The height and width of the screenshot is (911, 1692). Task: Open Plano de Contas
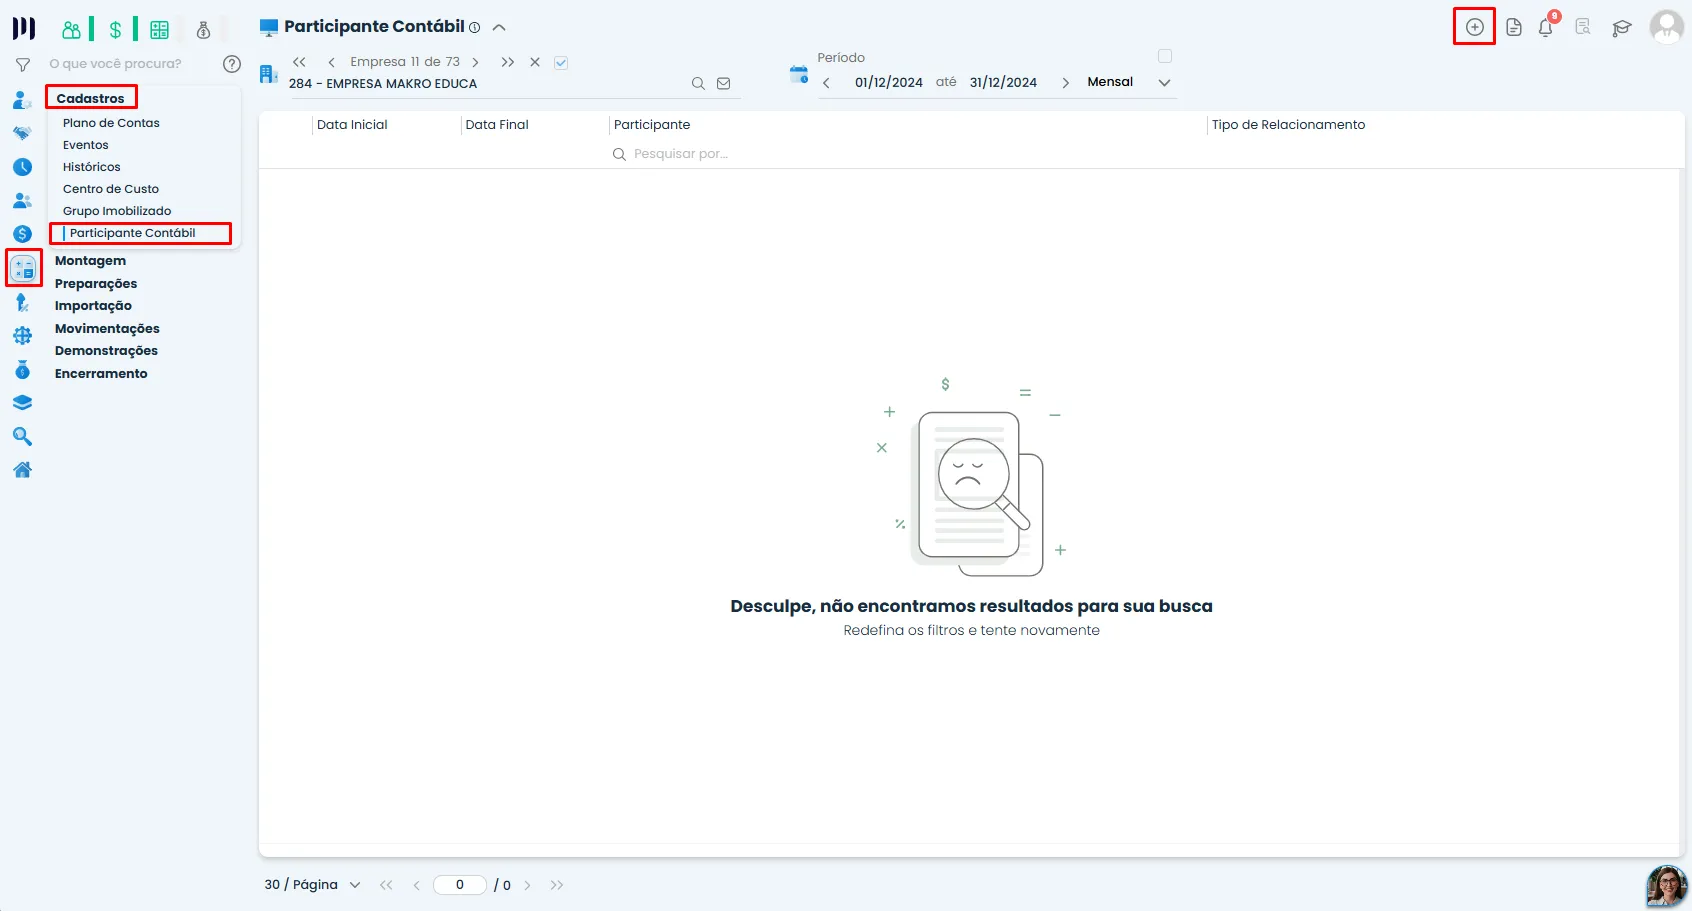coord(111,123)
